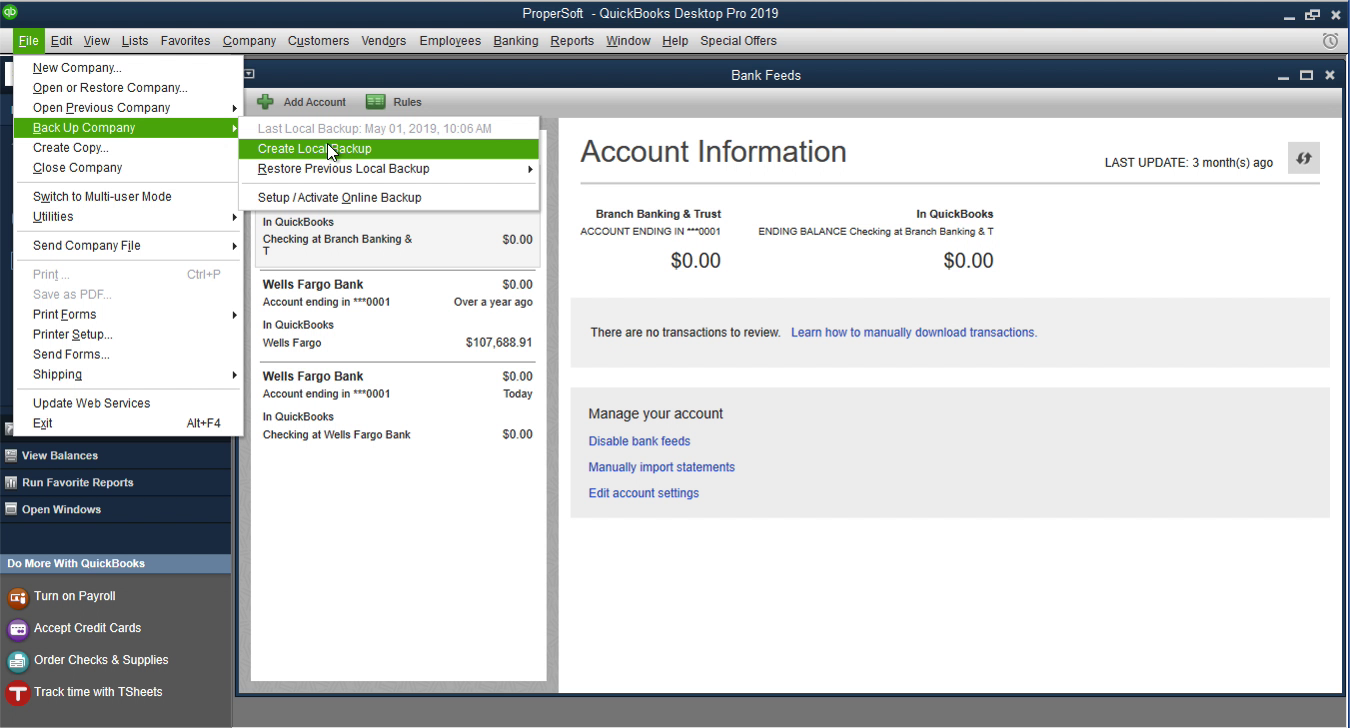Screen dimensions: 1350x728
Task: Expand the Send Company File submenu arrow
Action: (x=235, y=246)
